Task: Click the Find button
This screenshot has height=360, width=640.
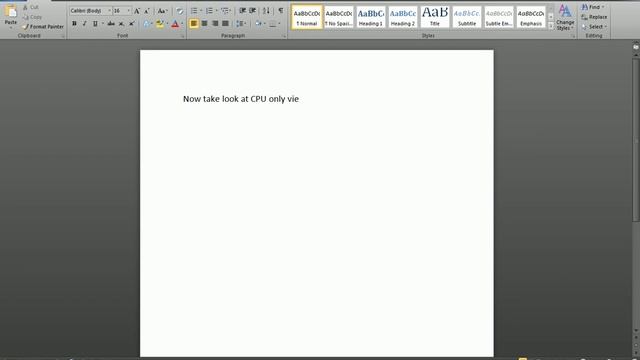Action: [591, 7]
